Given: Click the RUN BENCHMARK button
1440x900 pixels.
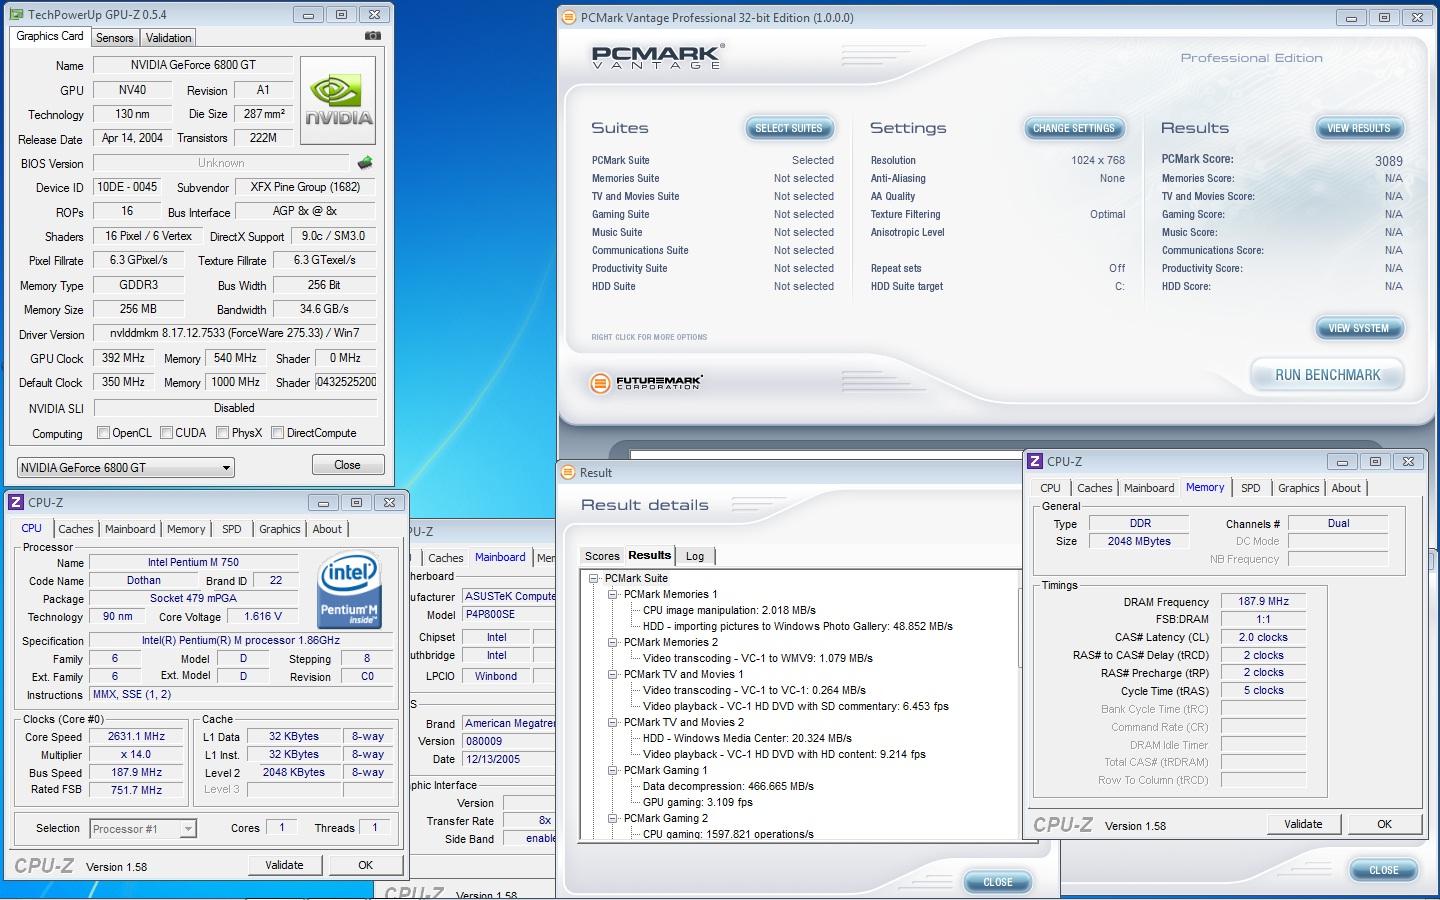Looking at the screenshot, I should tap(1327, 375).
